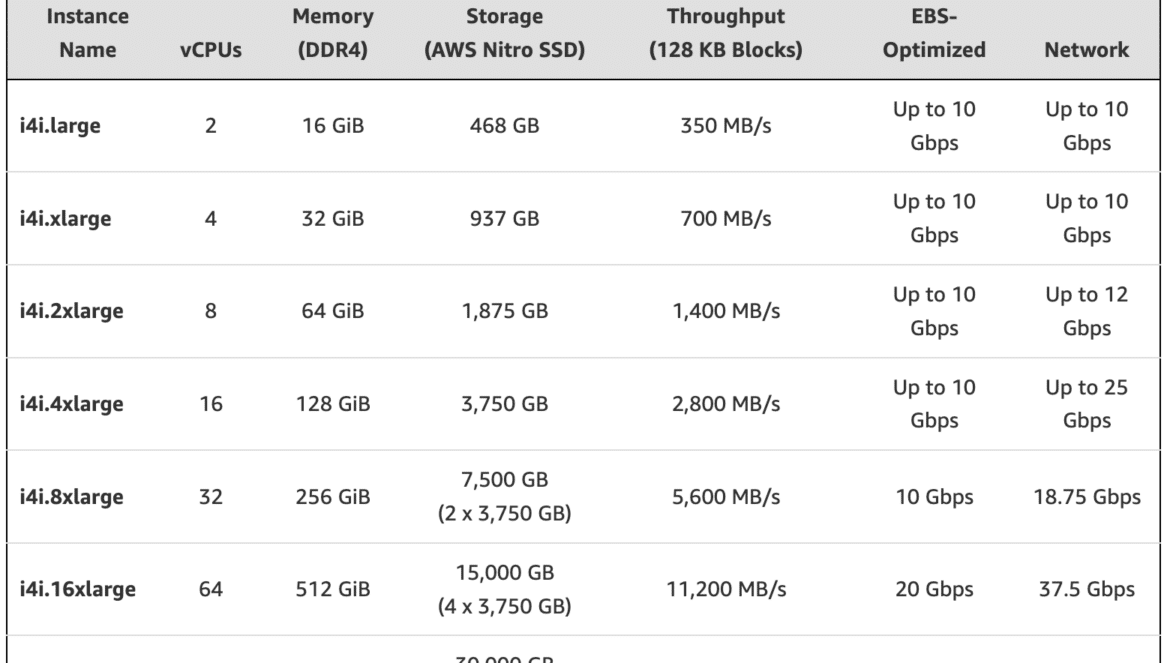This screenshot has width=1170, height=663.
Task: Click the Up to 25 Gbps network cell
Action: pyautogui.click(x=1086, y=403)
